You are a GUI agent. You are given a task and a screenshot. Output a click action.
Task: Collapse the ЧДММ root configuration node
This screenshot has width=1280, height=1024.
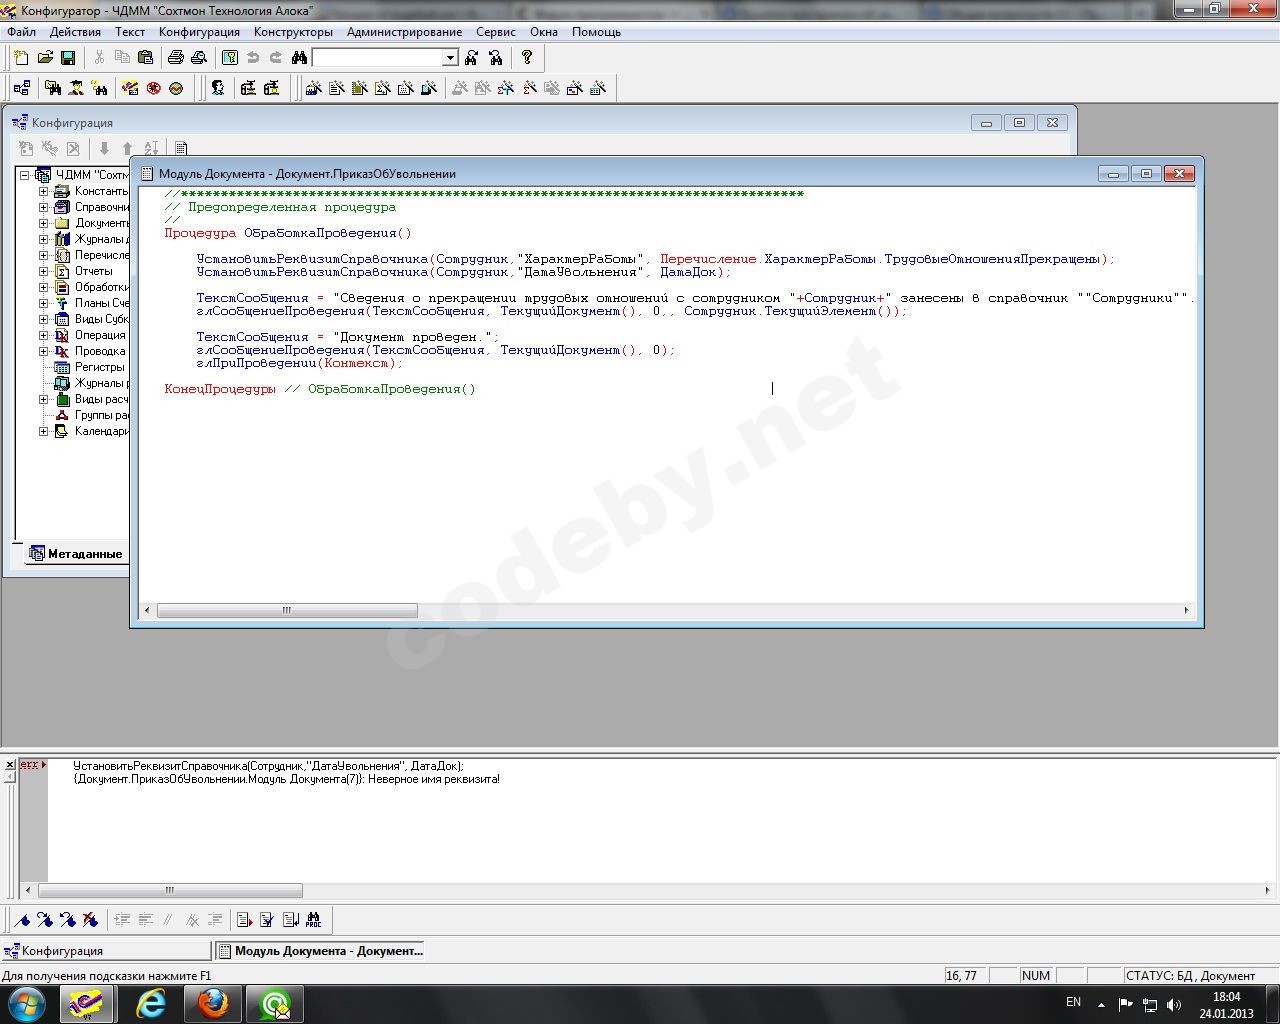click(25, 175)
